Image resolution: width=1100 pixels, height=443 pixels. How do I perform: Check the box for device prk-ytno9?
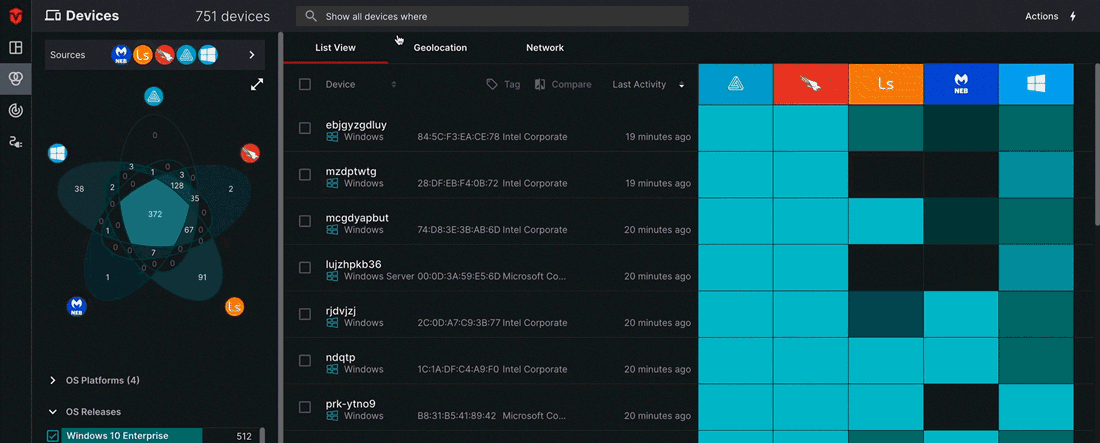(304, 406)
